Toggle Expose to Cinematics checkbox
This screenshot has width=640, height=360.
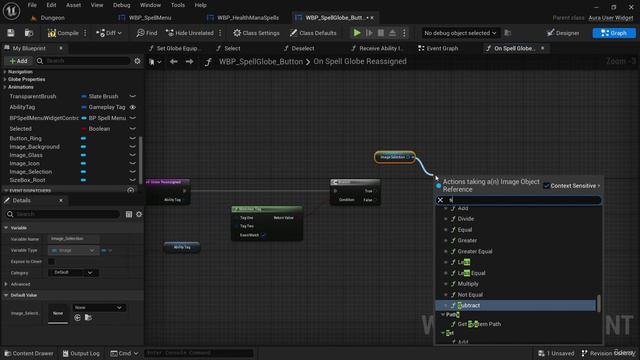(51, 261)
